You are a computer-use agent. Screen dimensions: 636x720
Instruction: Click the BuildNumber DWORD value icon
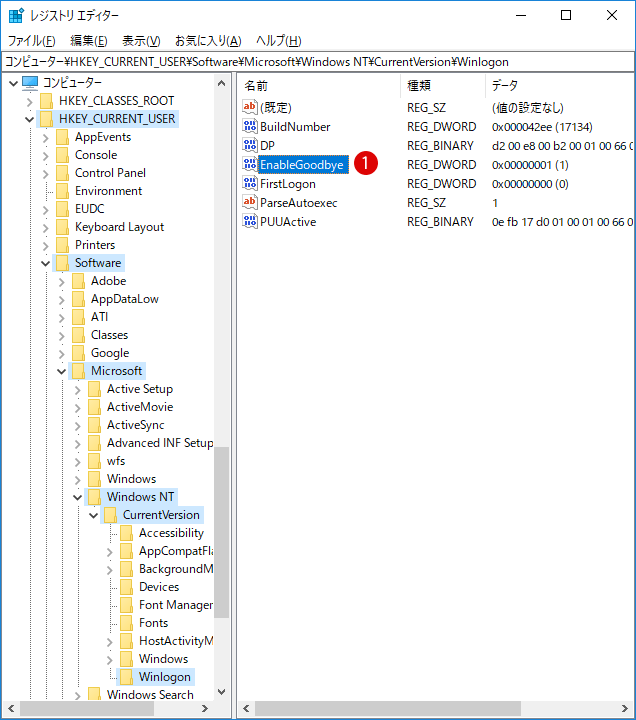click(x=250, y=126)
